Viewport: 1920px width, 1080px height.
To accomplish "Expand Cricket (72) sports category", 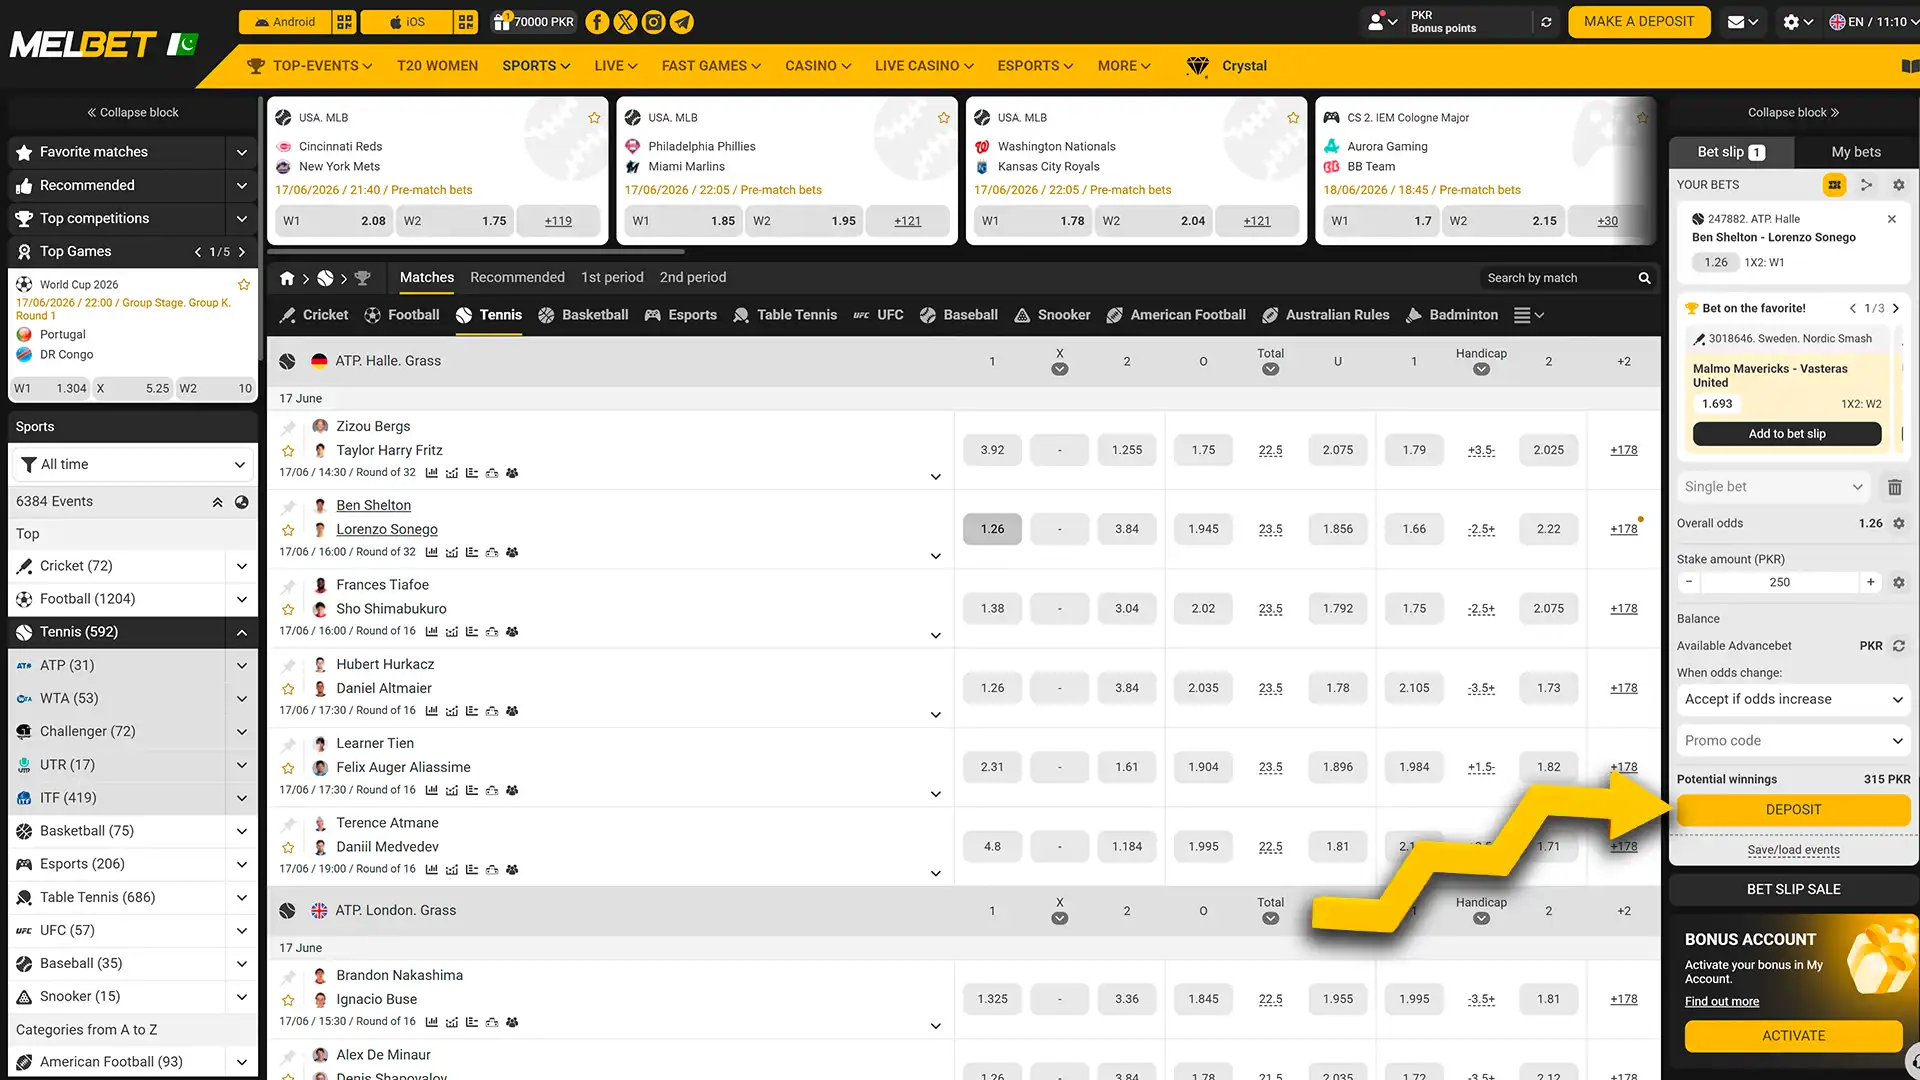I will 241,566.
